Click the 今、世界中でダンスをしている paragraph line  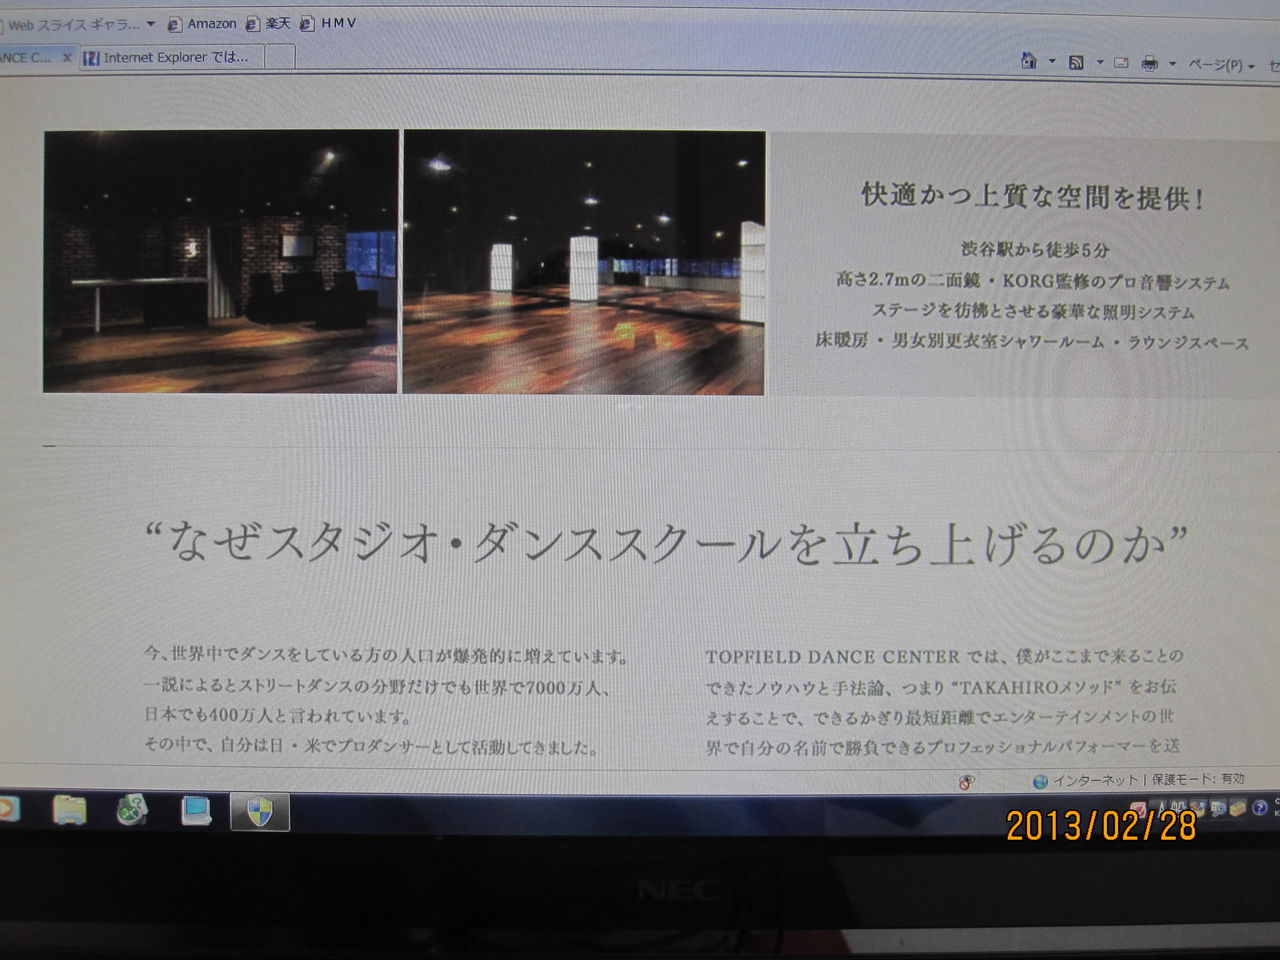tap(386, 656)
